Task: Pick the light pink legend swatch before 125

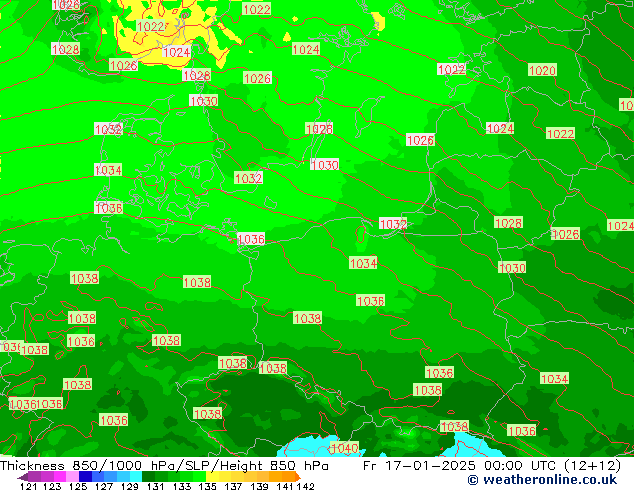Action: click(x=72, y=476)
